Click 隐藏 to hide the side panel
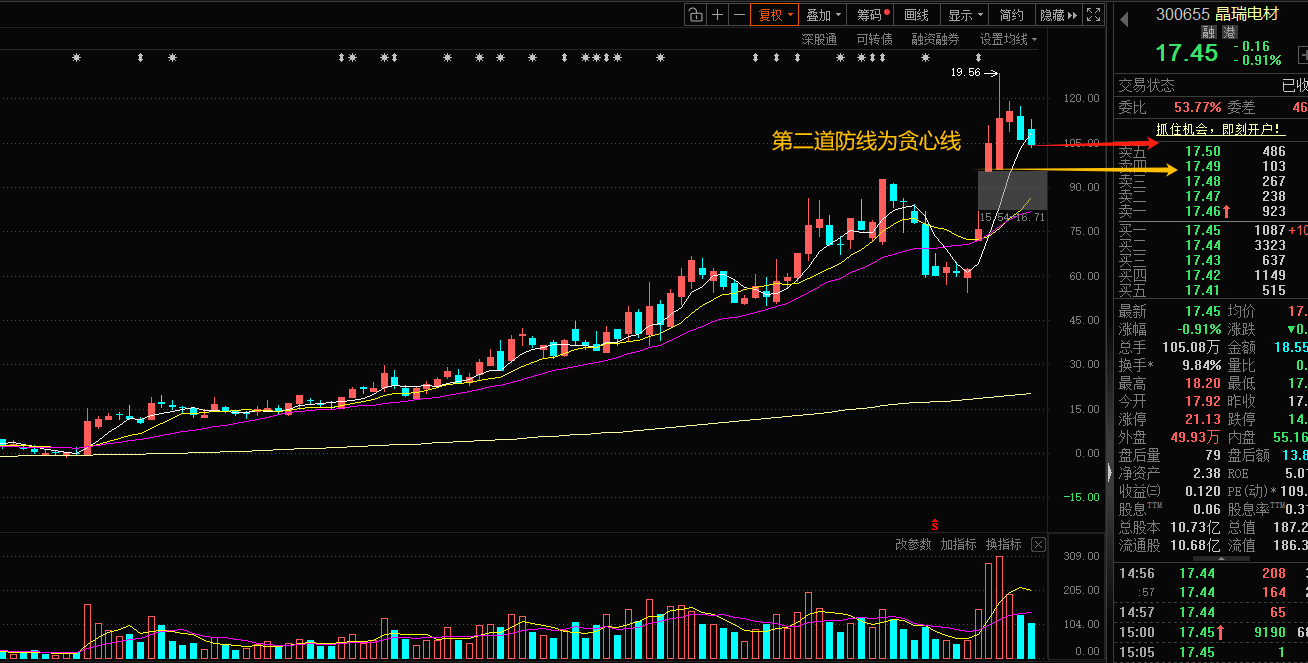Viewport: 1308px width, 663px height. [x=1058, y=15]
